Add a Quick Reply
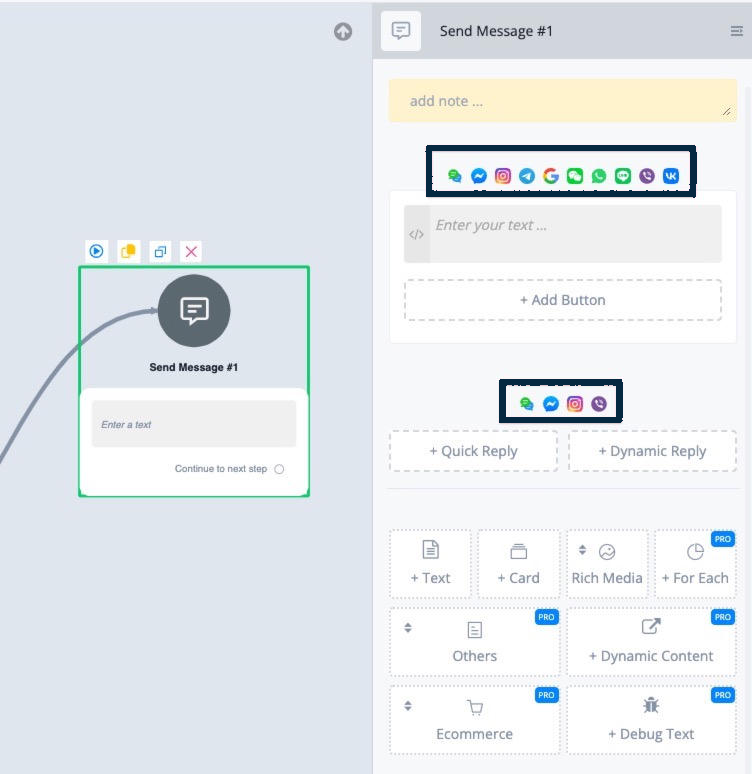This screenshot has width=752, height=774. pyautogui.click(x=474, y=451)
